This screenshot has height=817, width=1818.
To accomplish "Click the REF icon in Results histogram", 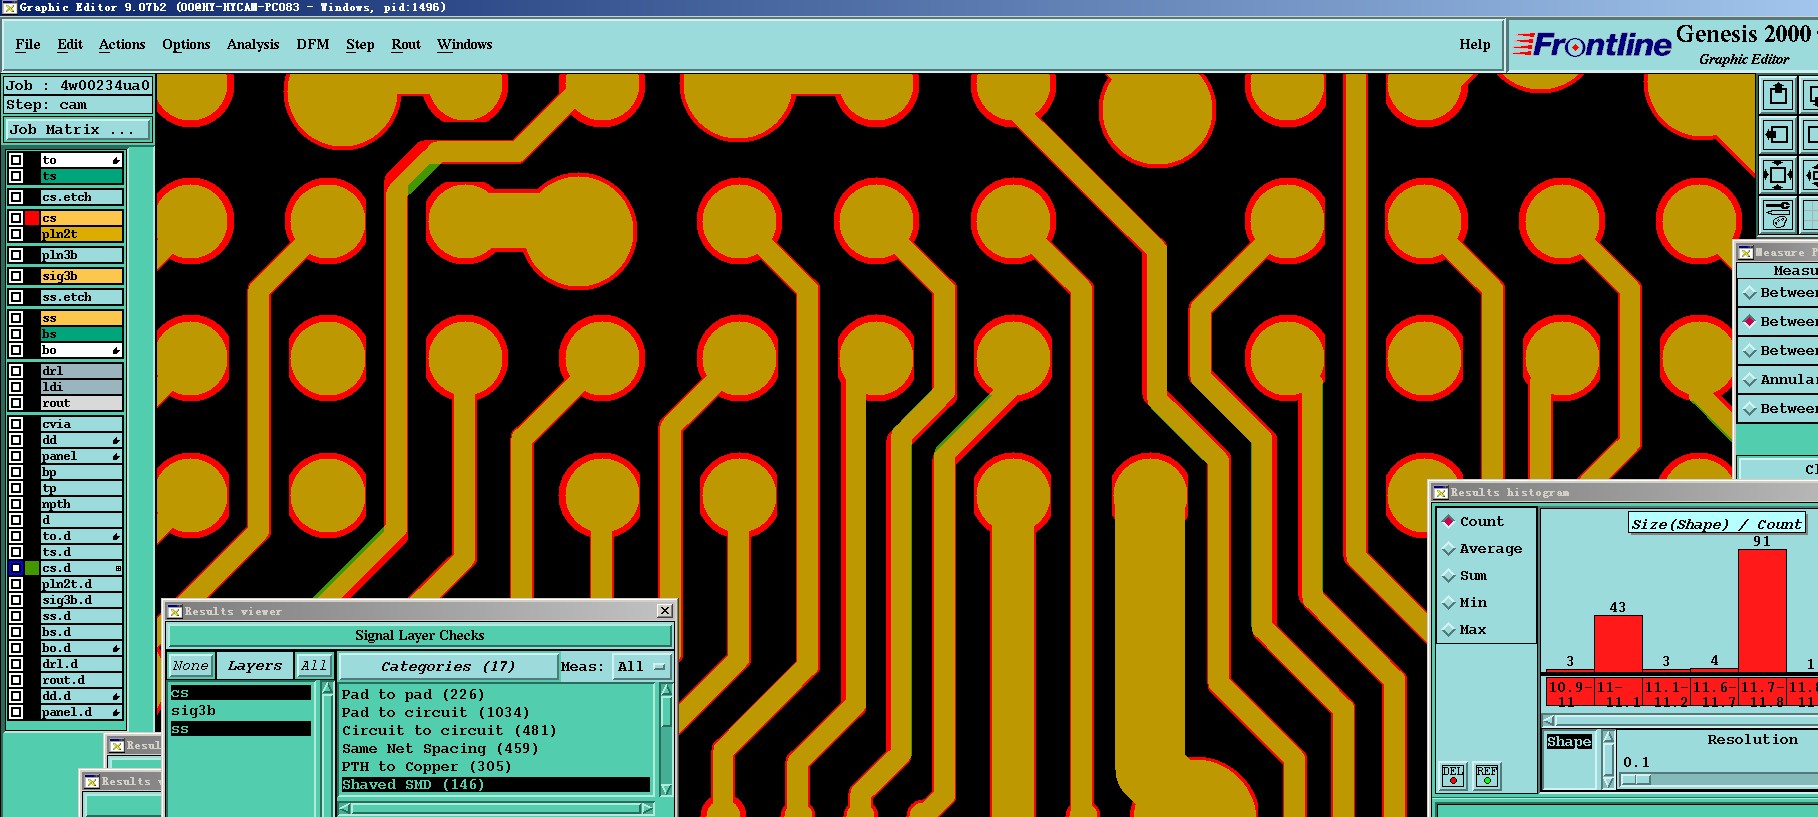I will tap(1487, 776).
